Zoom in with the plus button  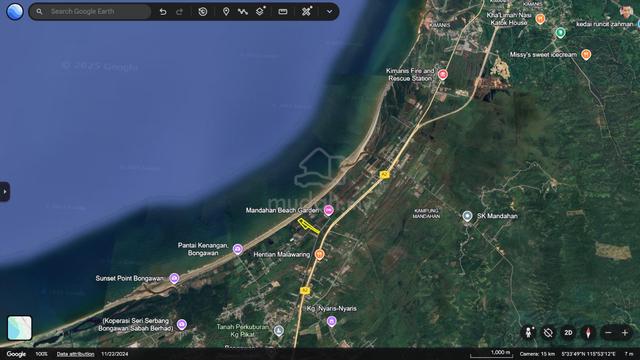625,333
